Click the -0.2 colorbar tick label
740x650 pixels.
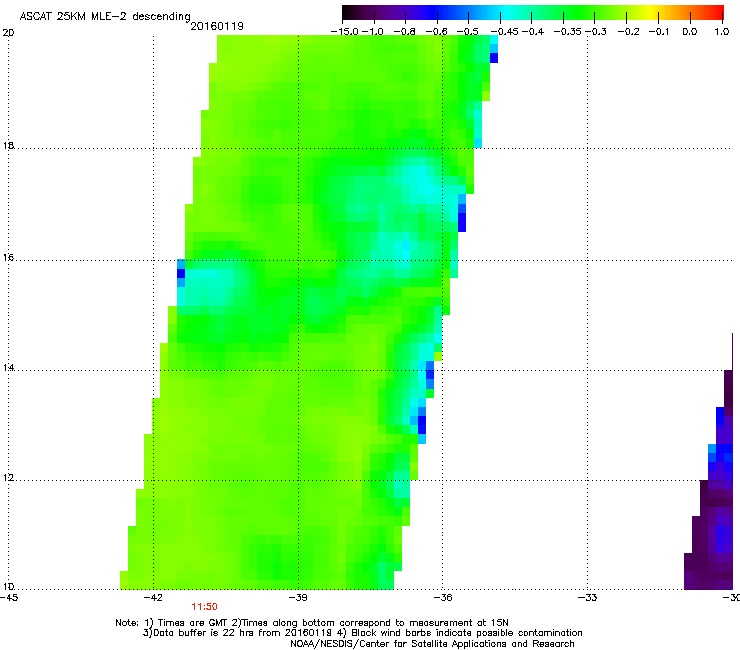(x=629, y=32)
